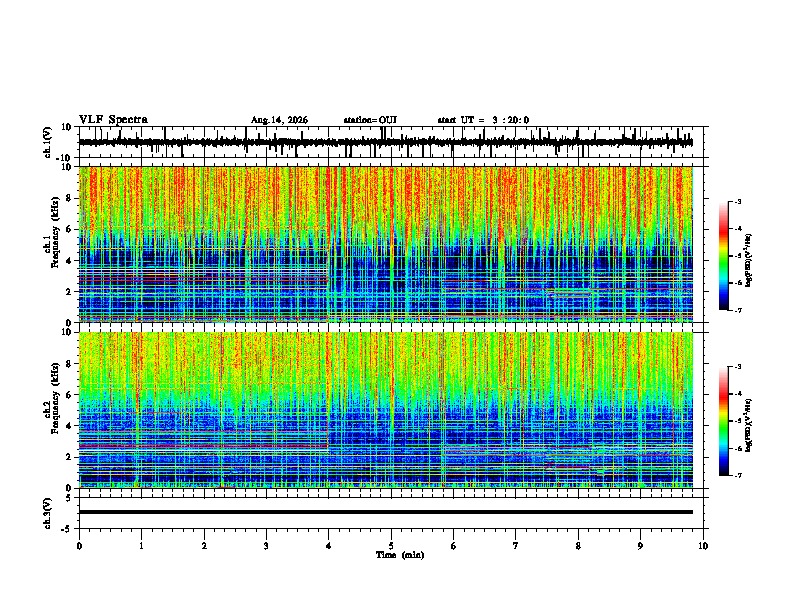The image size is (792, 612).
Task: Click the '-7' tick on ch.1 colorbar
Action: pos(737,310)
